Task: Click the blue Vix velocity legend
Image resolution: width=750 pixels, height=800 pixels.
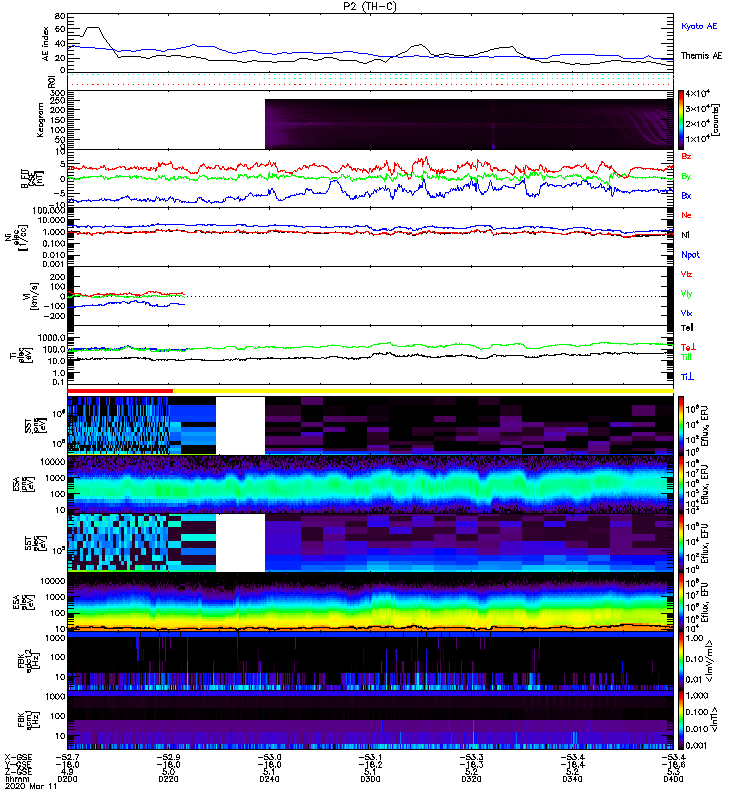Action: coord(686,313)
